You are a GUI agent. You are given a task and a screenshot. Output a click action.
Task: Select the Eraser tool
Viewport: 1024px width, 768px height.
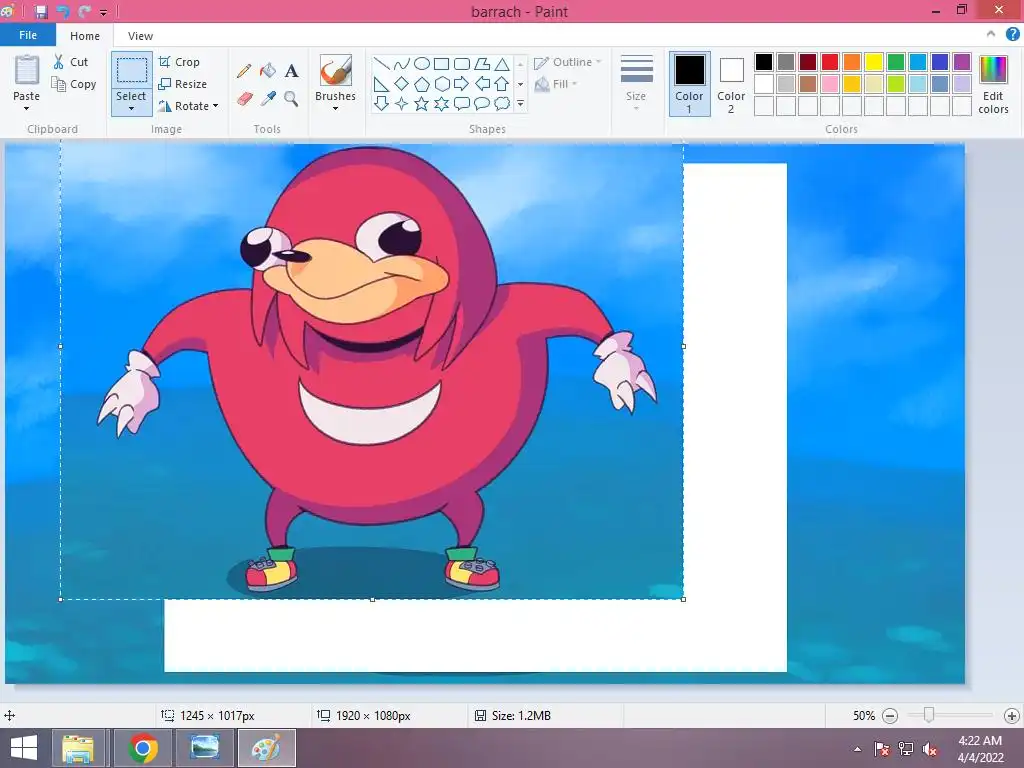pyautogui.click(x=244, y=99)
